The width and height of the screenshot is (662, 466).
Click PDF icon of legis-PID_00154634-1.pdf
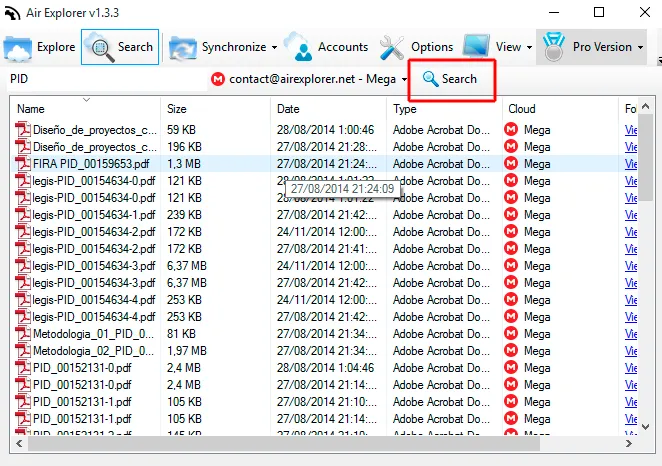[23, 214]
